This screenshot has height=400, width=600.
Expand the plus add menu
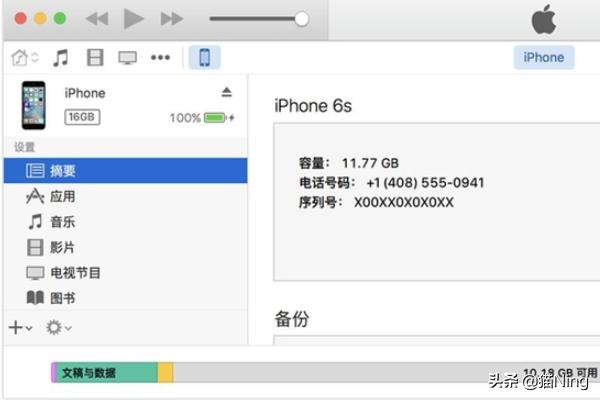[x=20, y=327]
